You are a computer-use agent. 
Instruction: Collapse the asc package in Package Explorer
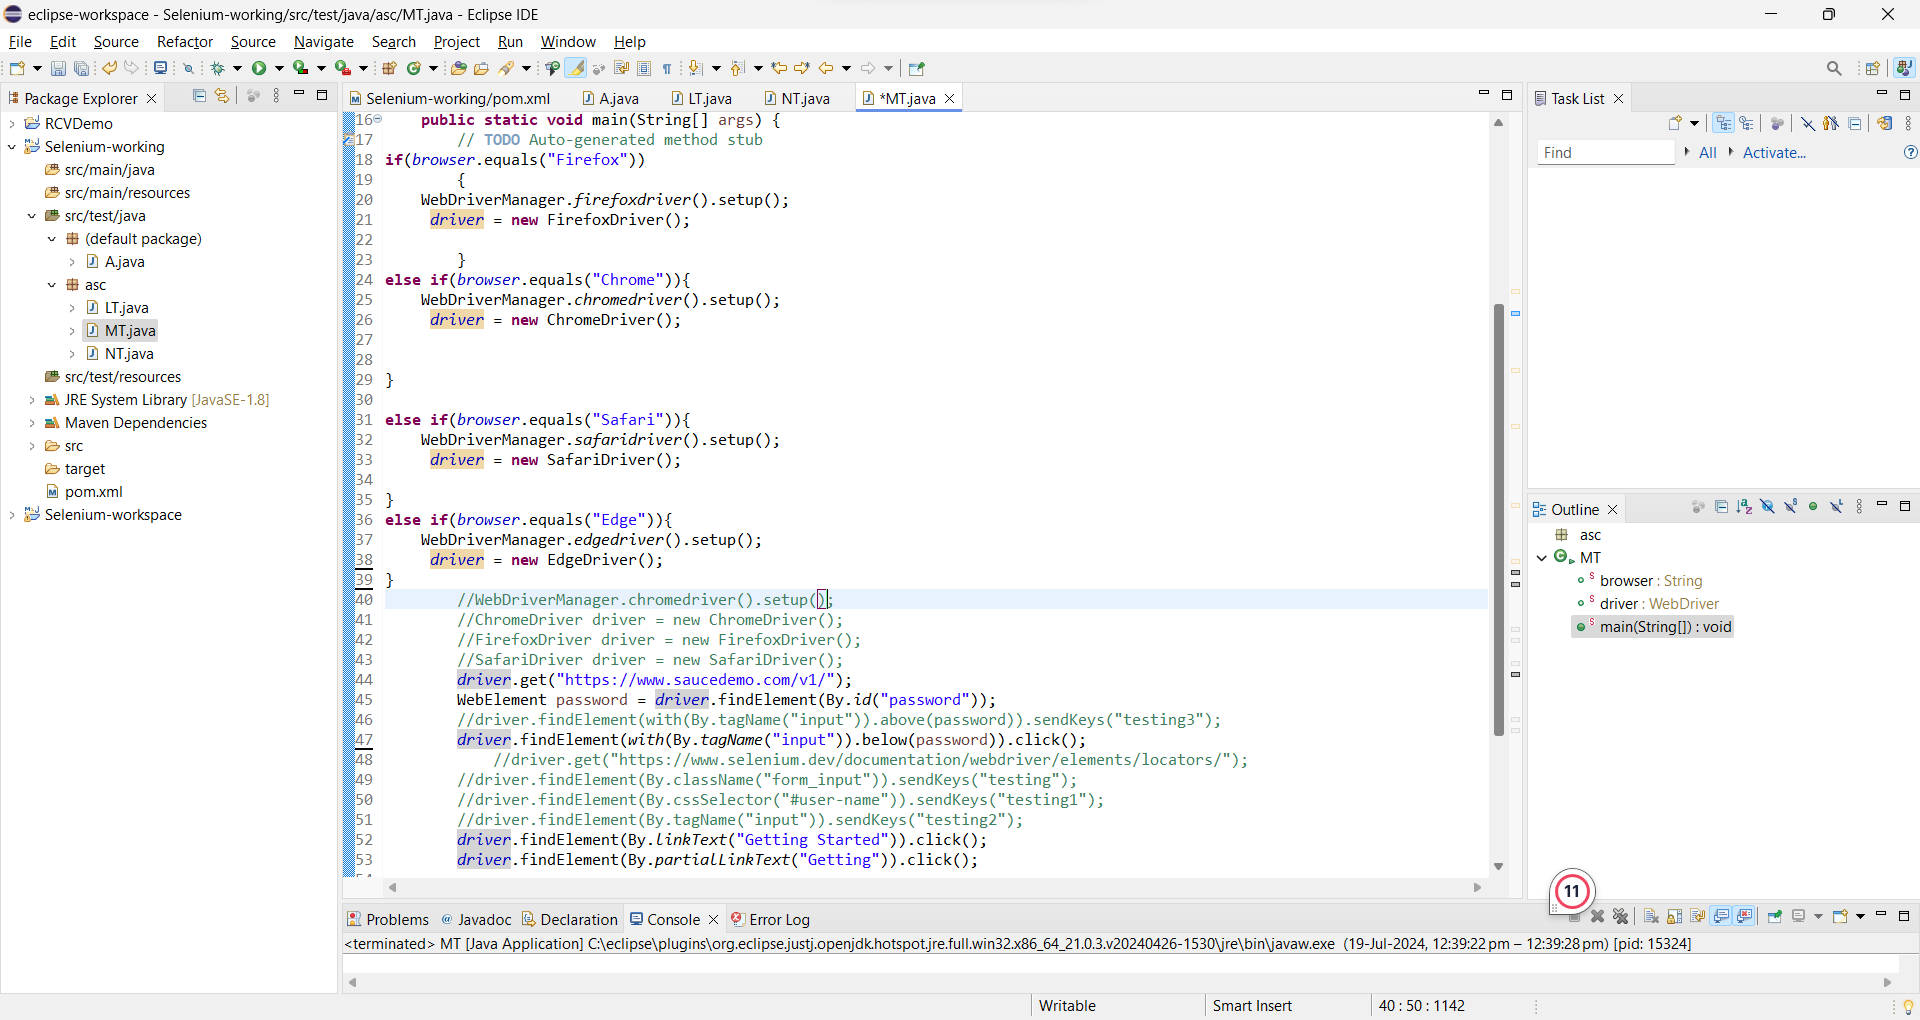tap(52, 285)
